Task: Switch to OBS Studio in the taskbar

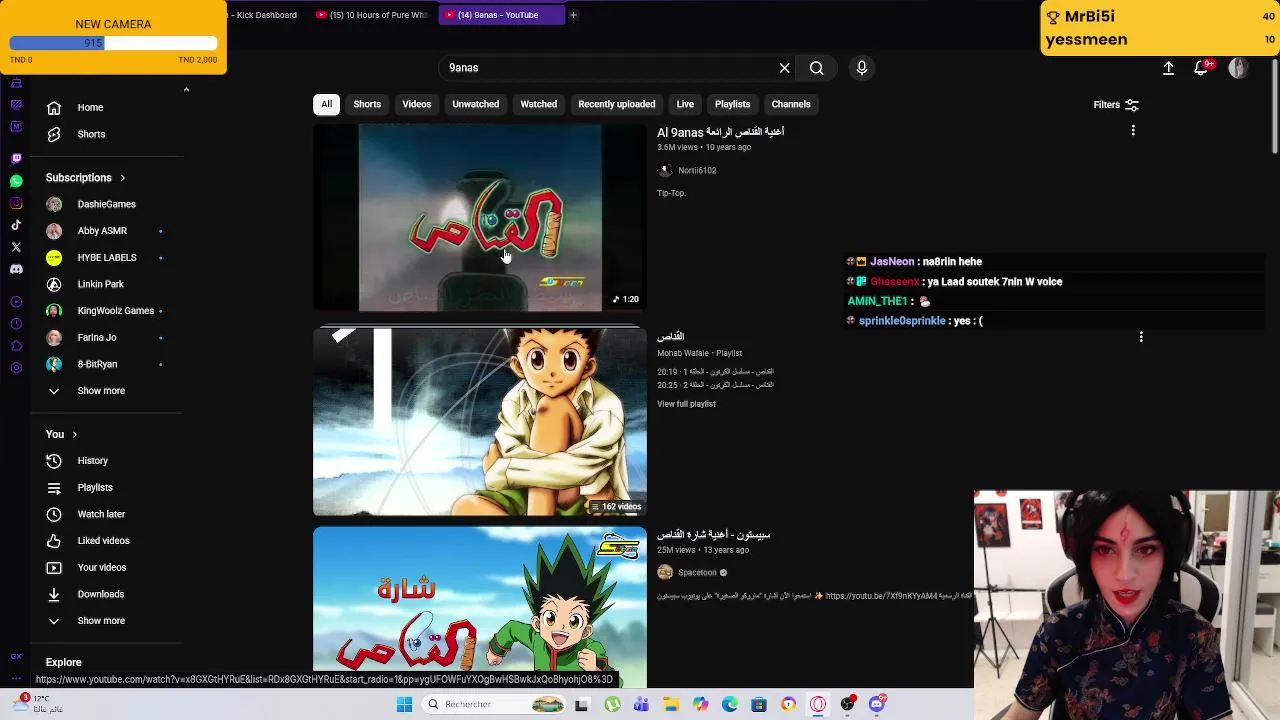Action: coord(848,704)
